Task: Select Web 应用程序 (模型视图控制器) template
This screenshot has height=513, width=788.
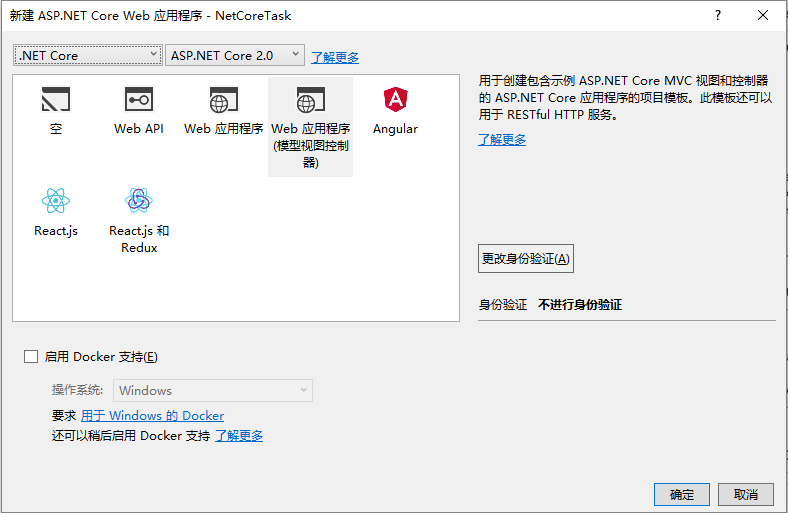Action: (x=311, y=127)
